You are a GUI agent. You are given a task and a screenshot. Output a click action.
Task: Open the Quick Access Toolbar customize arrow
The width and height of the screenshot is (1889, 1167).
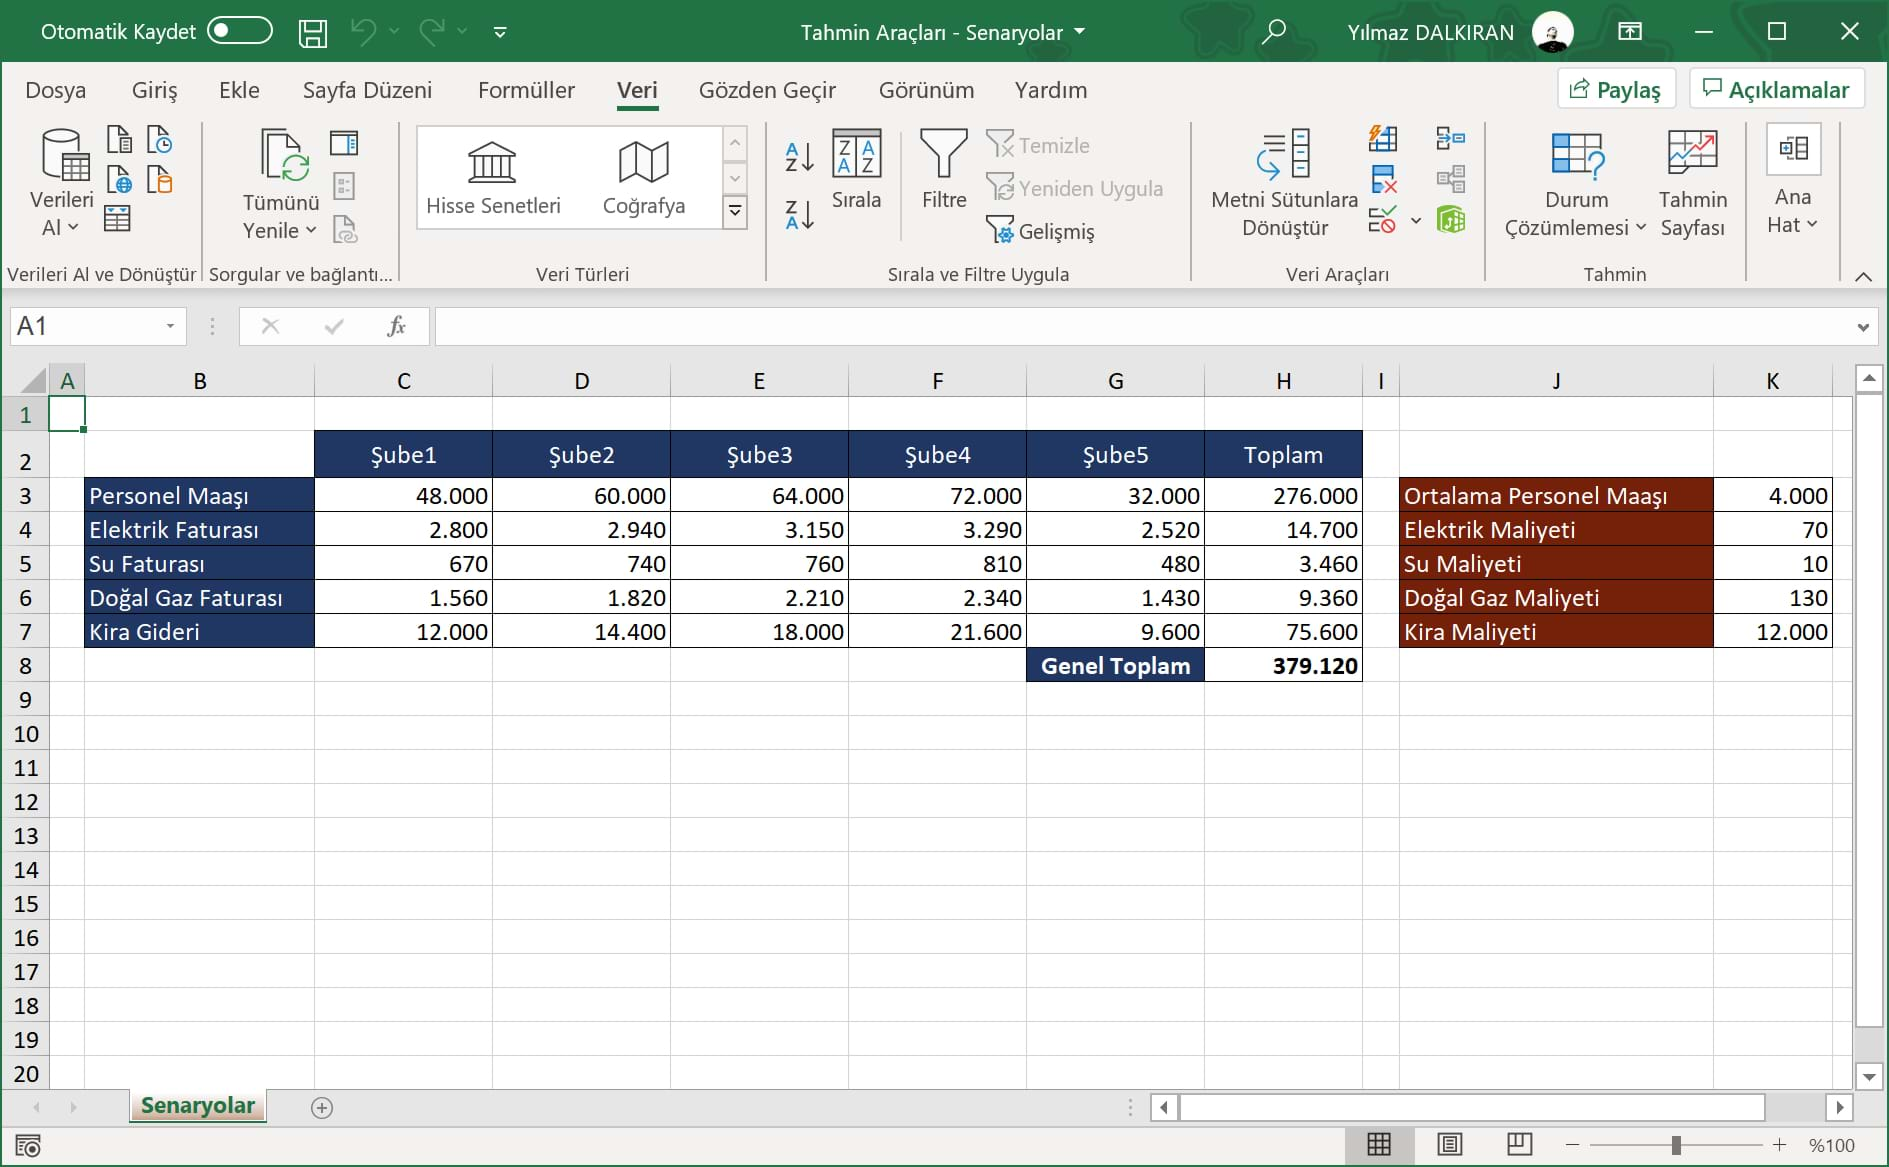tap(500, 33)
